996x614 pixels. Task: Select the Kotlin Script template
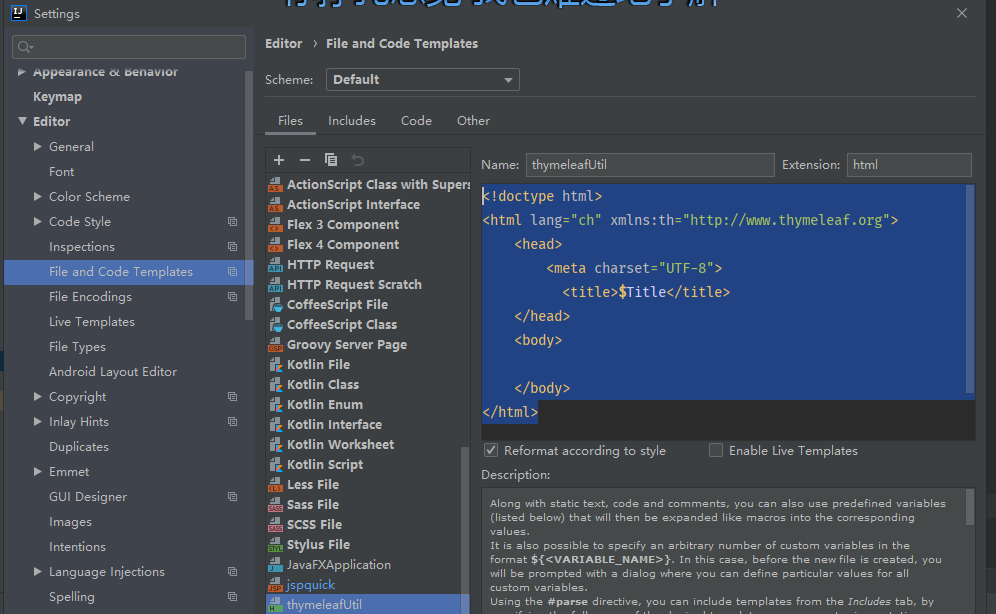click(325, 465)
